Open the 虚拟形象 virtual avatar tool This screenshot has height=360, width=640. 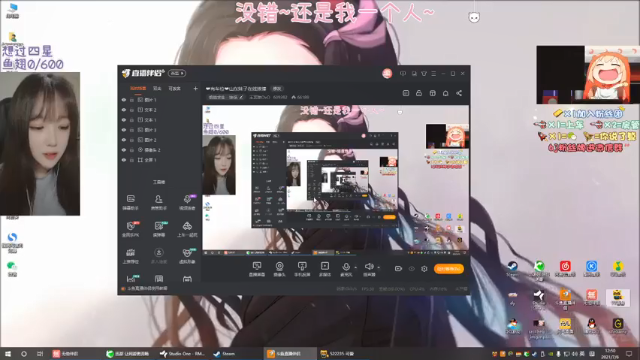point(187,256)
